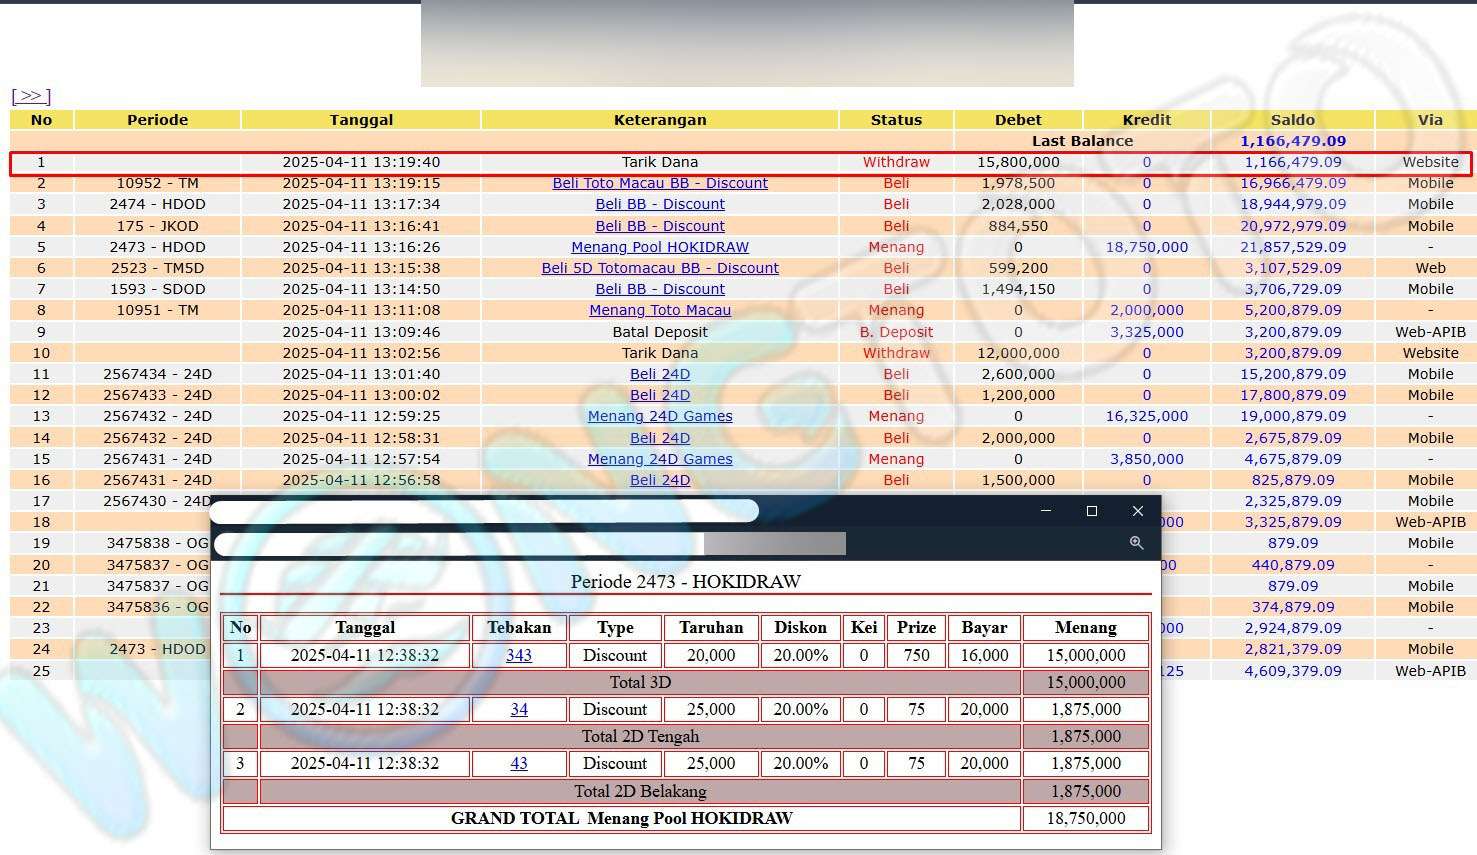Open Beli BB - Discount for period 2474 - HDOD
Viewport: 1477px width, 855px height.
(x=660, y=204)
